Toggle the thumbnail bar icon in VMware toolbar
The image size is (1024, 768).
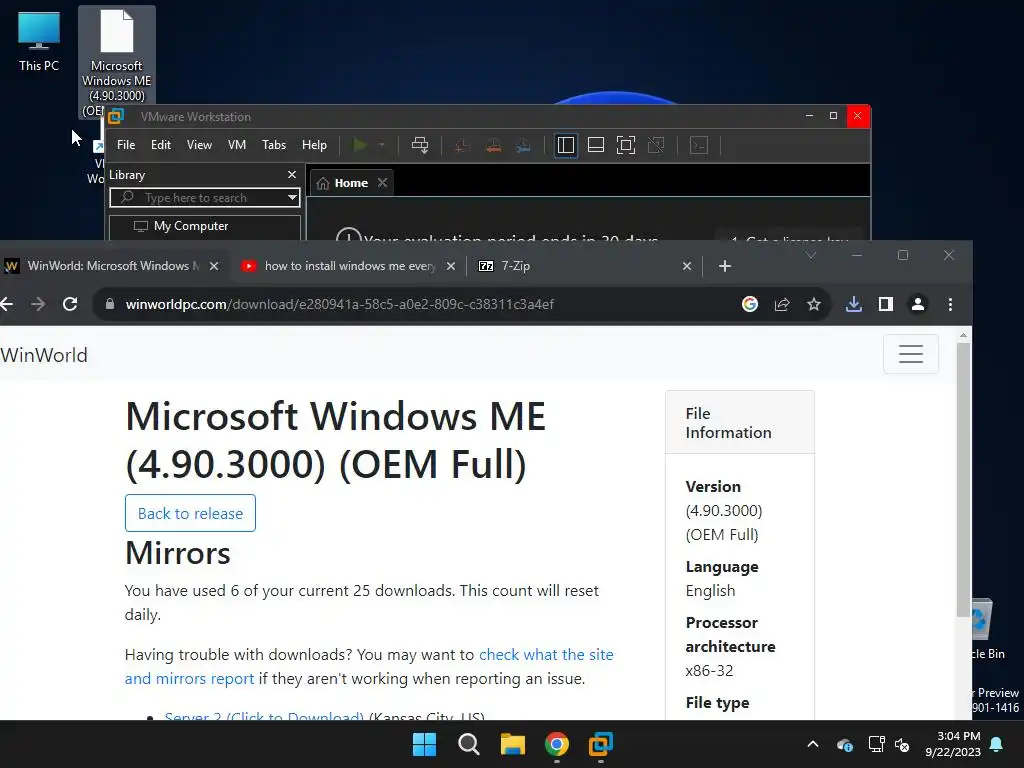pyautogui.click(x=596, y=145)
